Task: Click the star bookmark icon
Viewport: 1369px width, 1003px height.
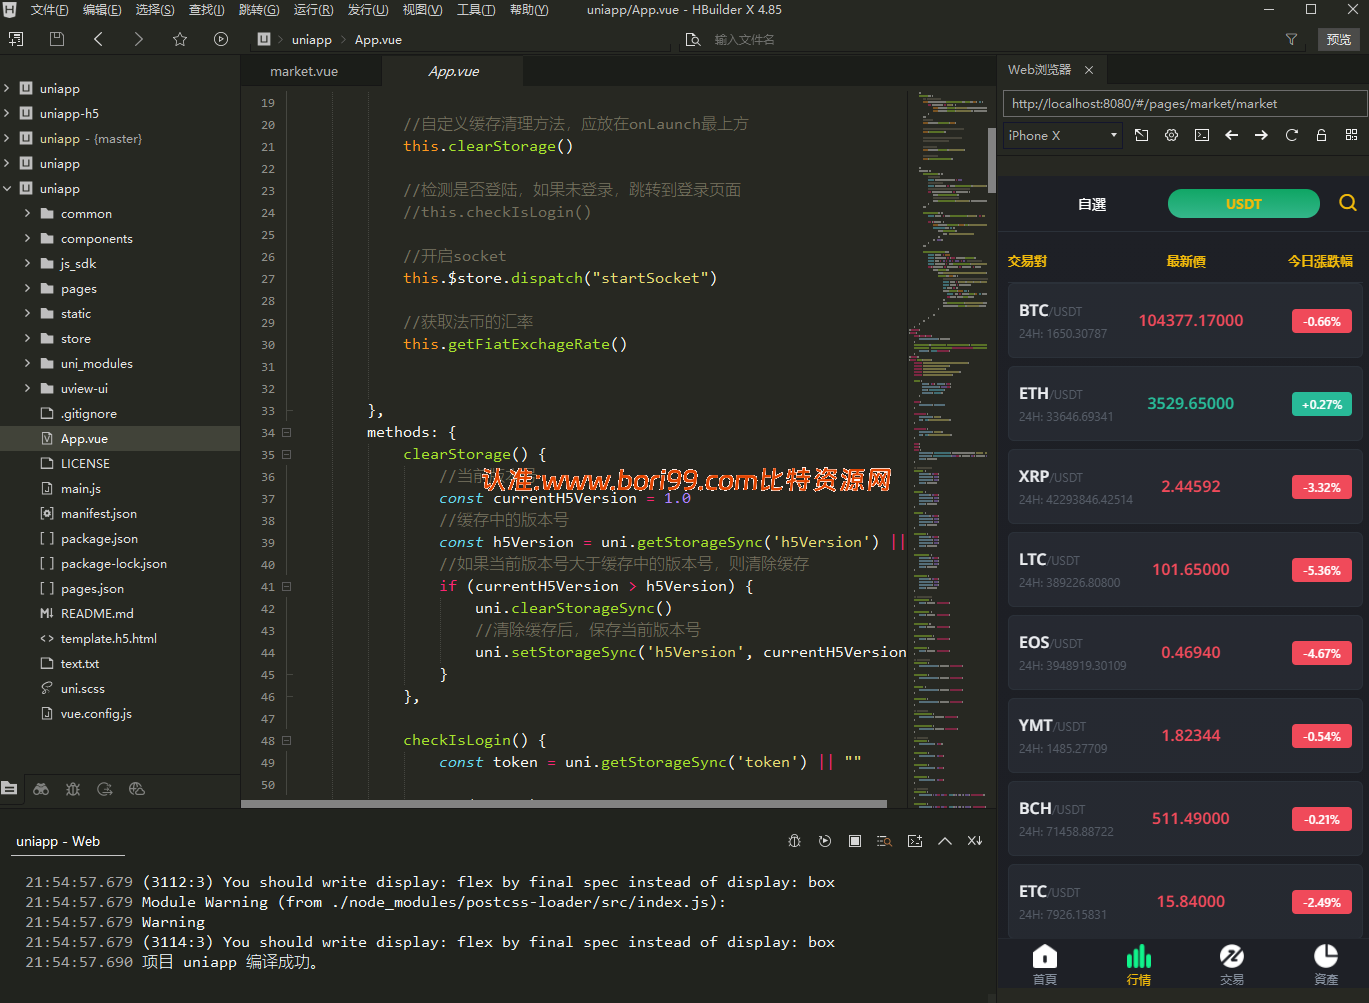Action: tap(180, 39)
